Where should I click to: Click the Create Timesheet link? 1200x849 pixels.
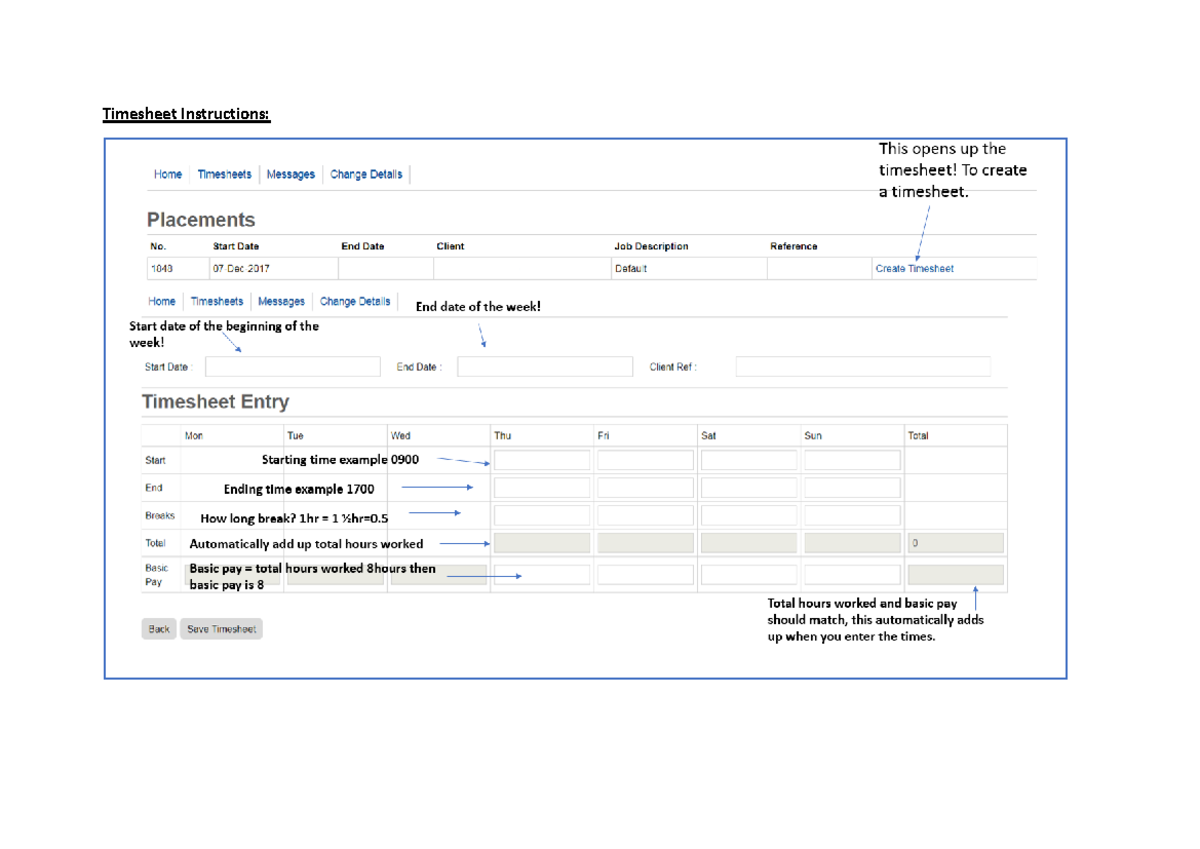point(914,268)
